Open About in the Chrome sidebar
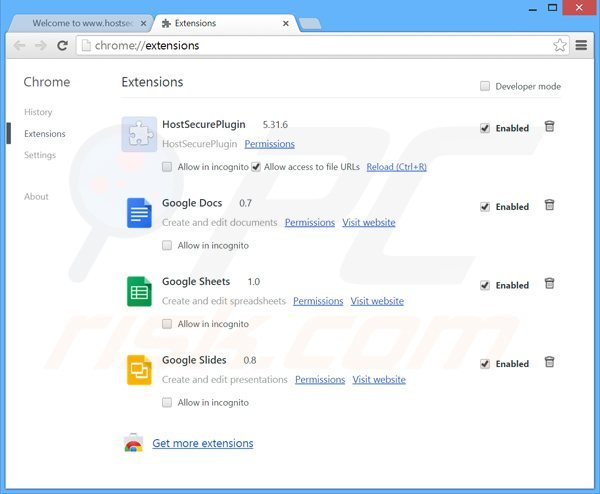The height and width of the screenshot is (494, 600). (36, 197)
